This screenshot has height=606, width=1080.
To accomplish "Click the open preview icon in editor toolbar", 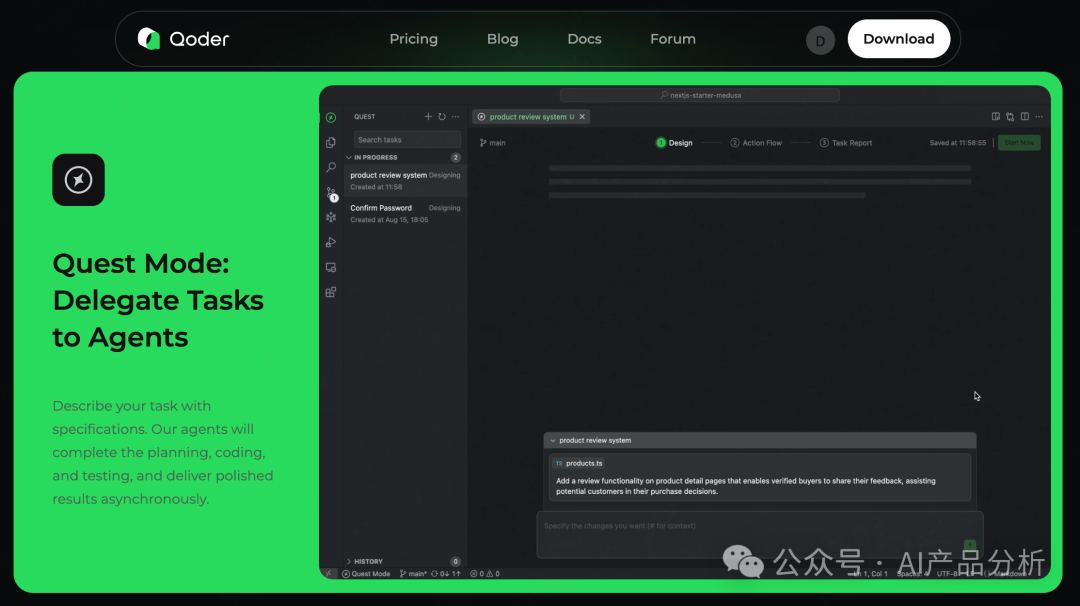I will (x=995, y=116).
